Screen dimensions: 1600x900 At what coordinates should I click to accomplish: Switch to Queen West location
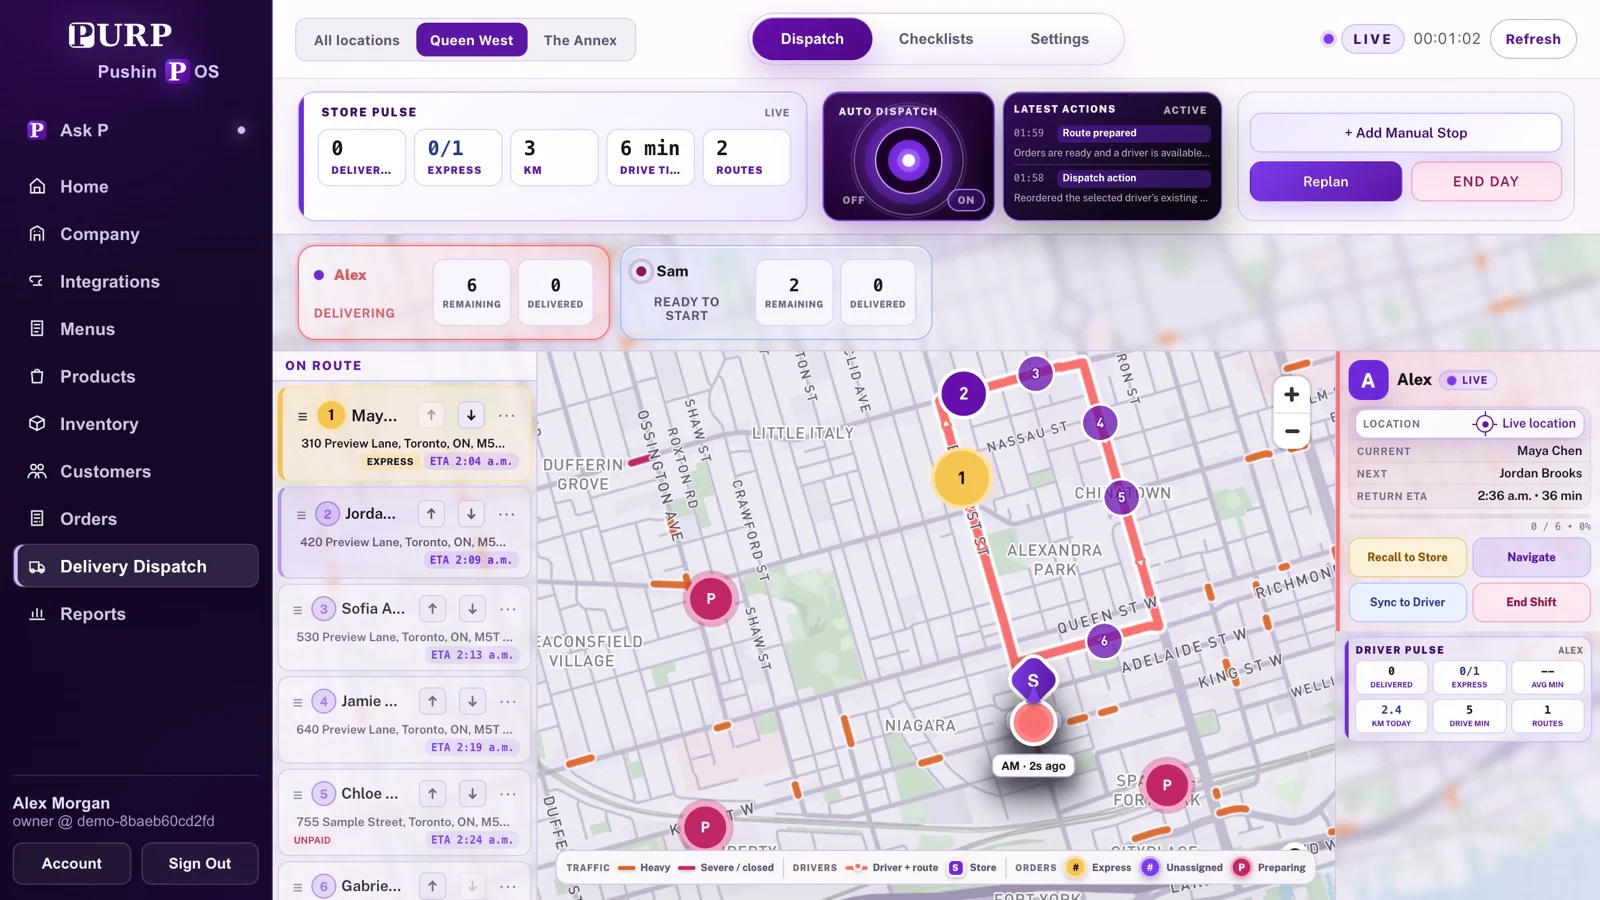coord(471,40)
